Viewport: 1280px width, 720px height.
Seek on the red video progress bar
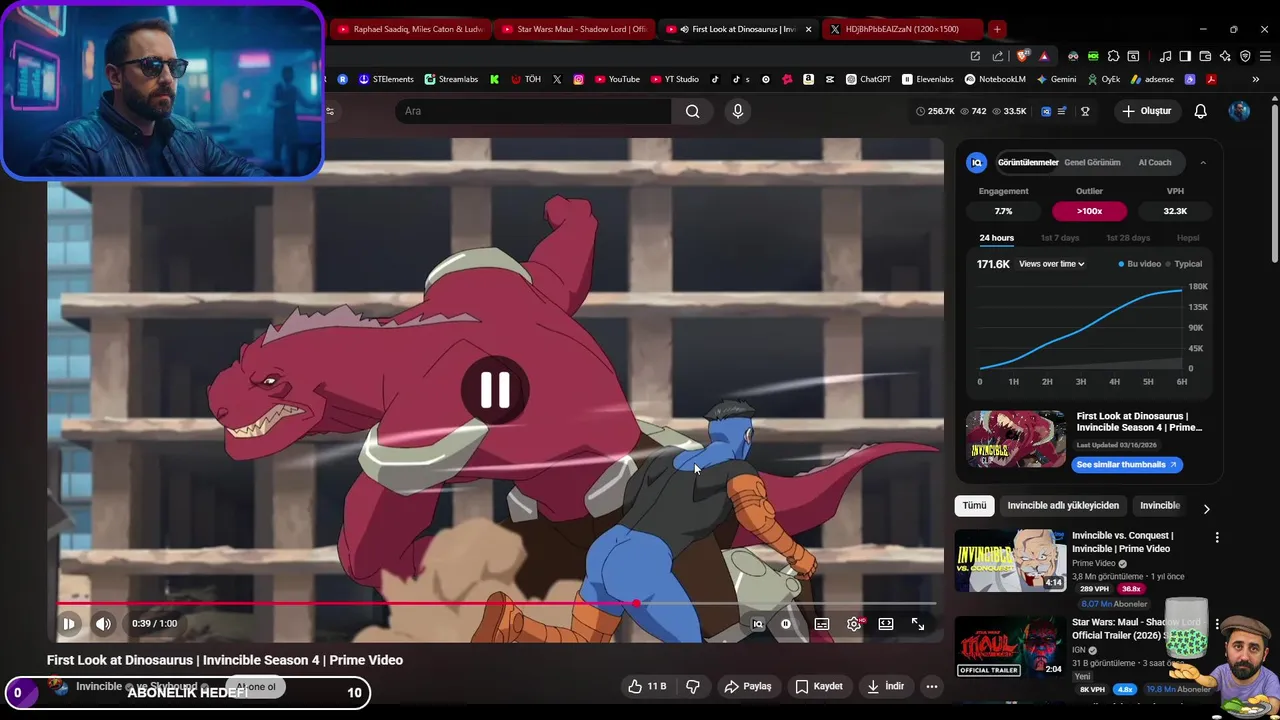[x=496, y=603]
